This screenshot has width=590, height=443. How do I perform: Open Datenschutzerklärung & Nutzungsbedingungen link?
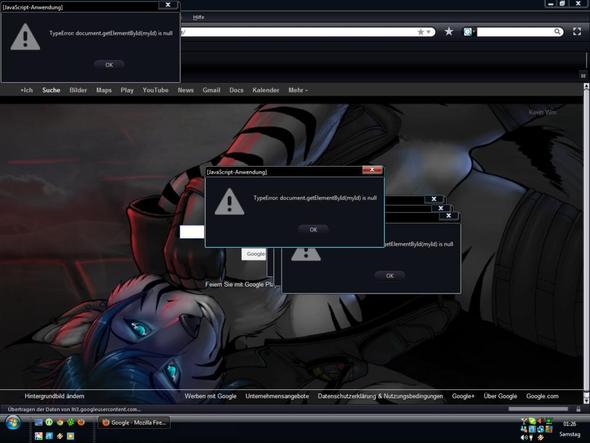click(x=380, y=396)
